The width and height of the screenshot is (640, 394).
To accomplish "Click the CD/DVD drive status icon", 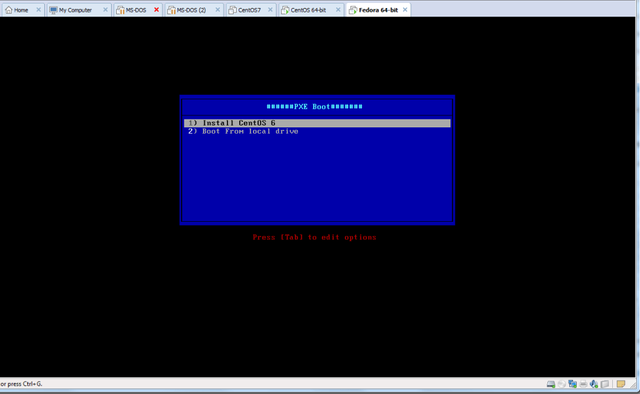I will (562, 384).
